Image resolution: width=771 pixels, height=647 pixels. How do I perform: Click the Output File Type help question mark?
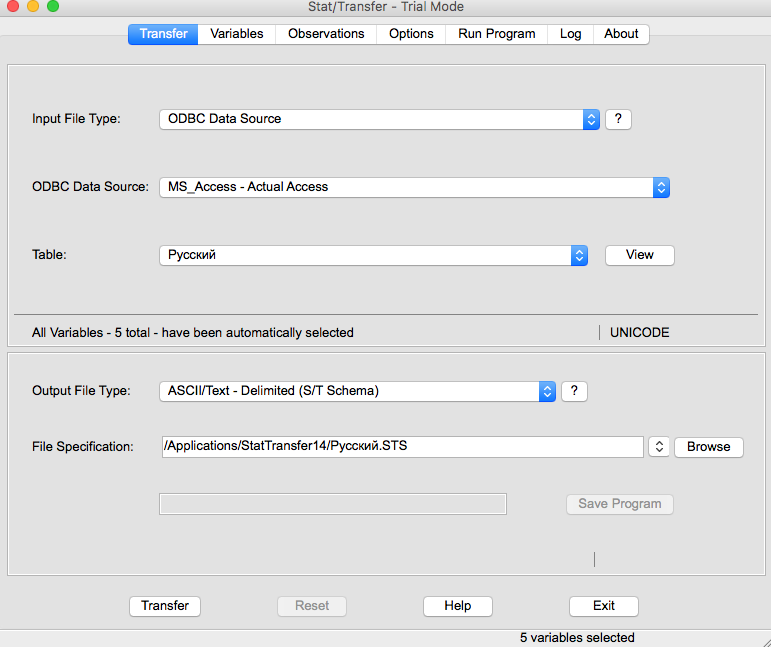tap(574, 391)
